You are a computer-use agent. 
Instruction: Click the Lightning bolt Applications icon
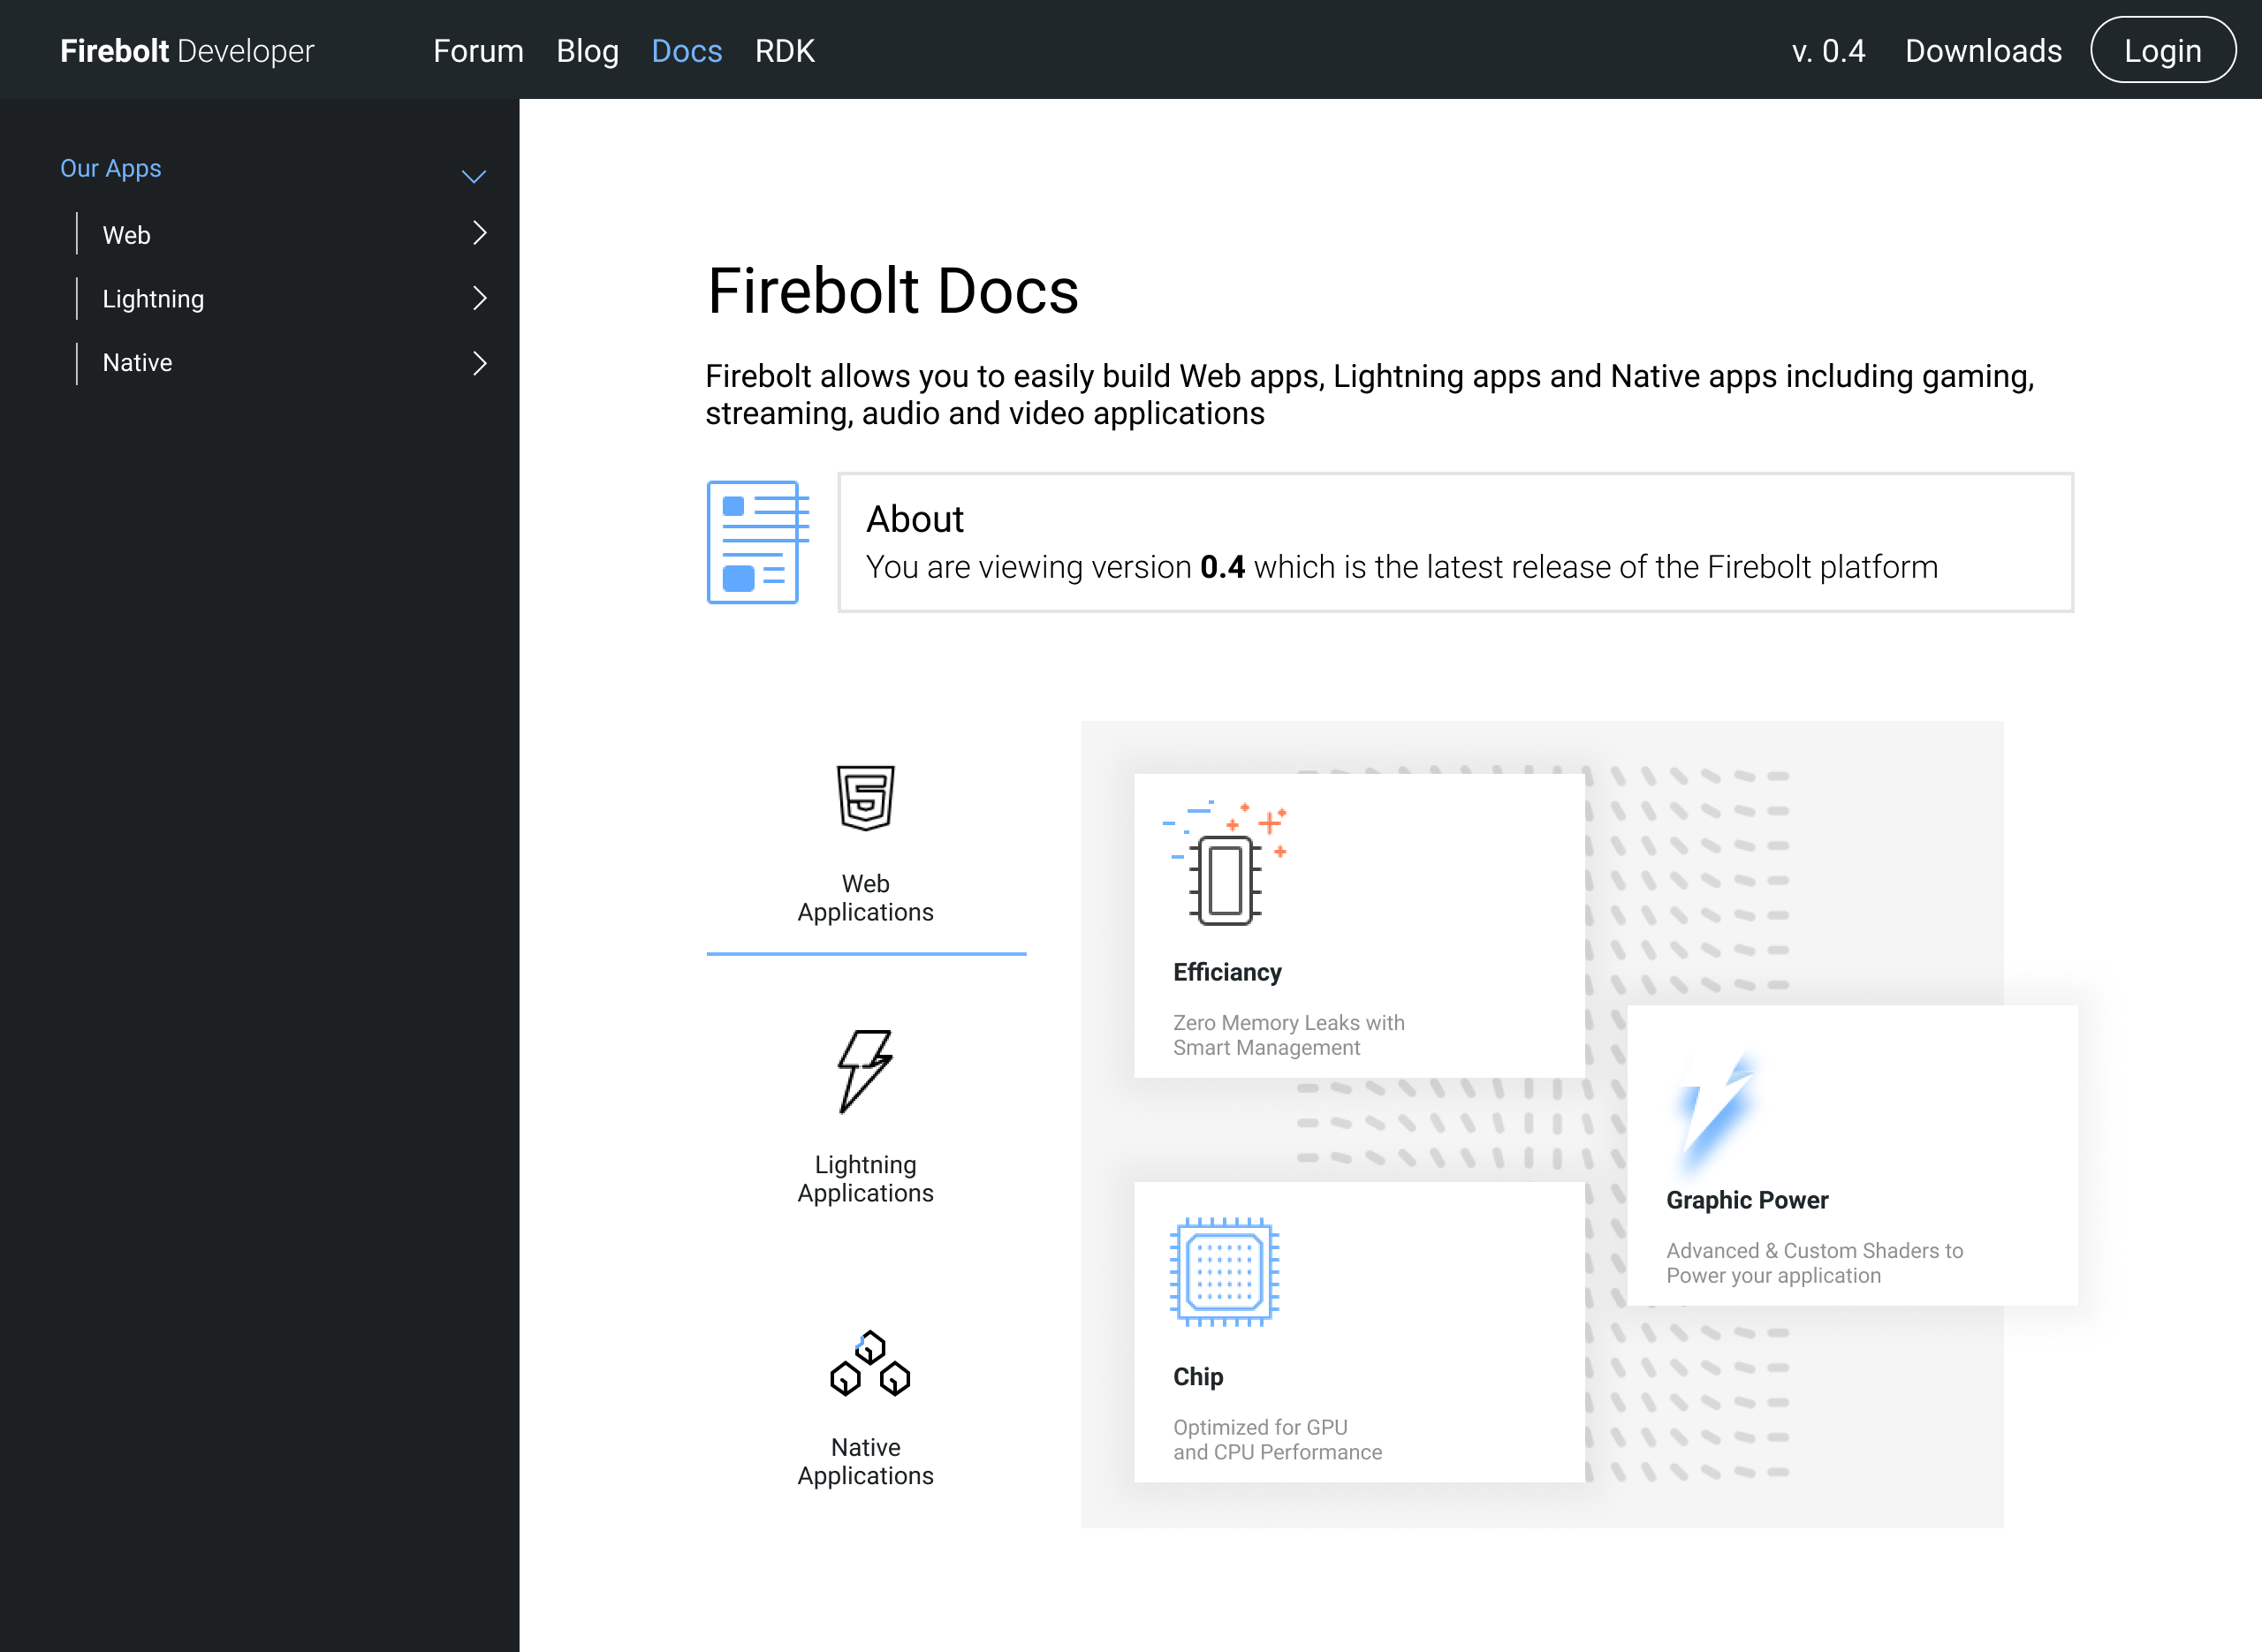pos(865,1071)
